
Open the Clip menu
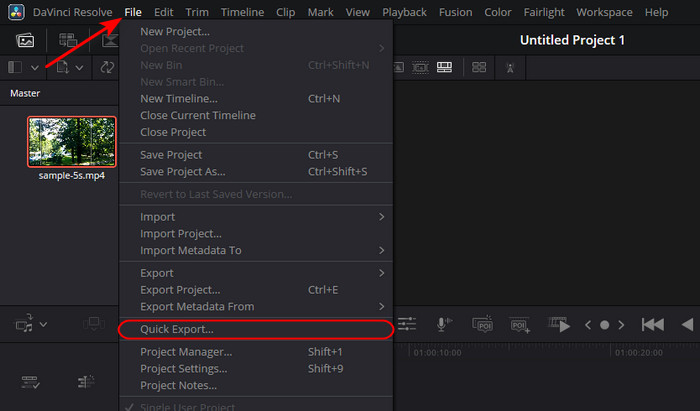(285, 12)
